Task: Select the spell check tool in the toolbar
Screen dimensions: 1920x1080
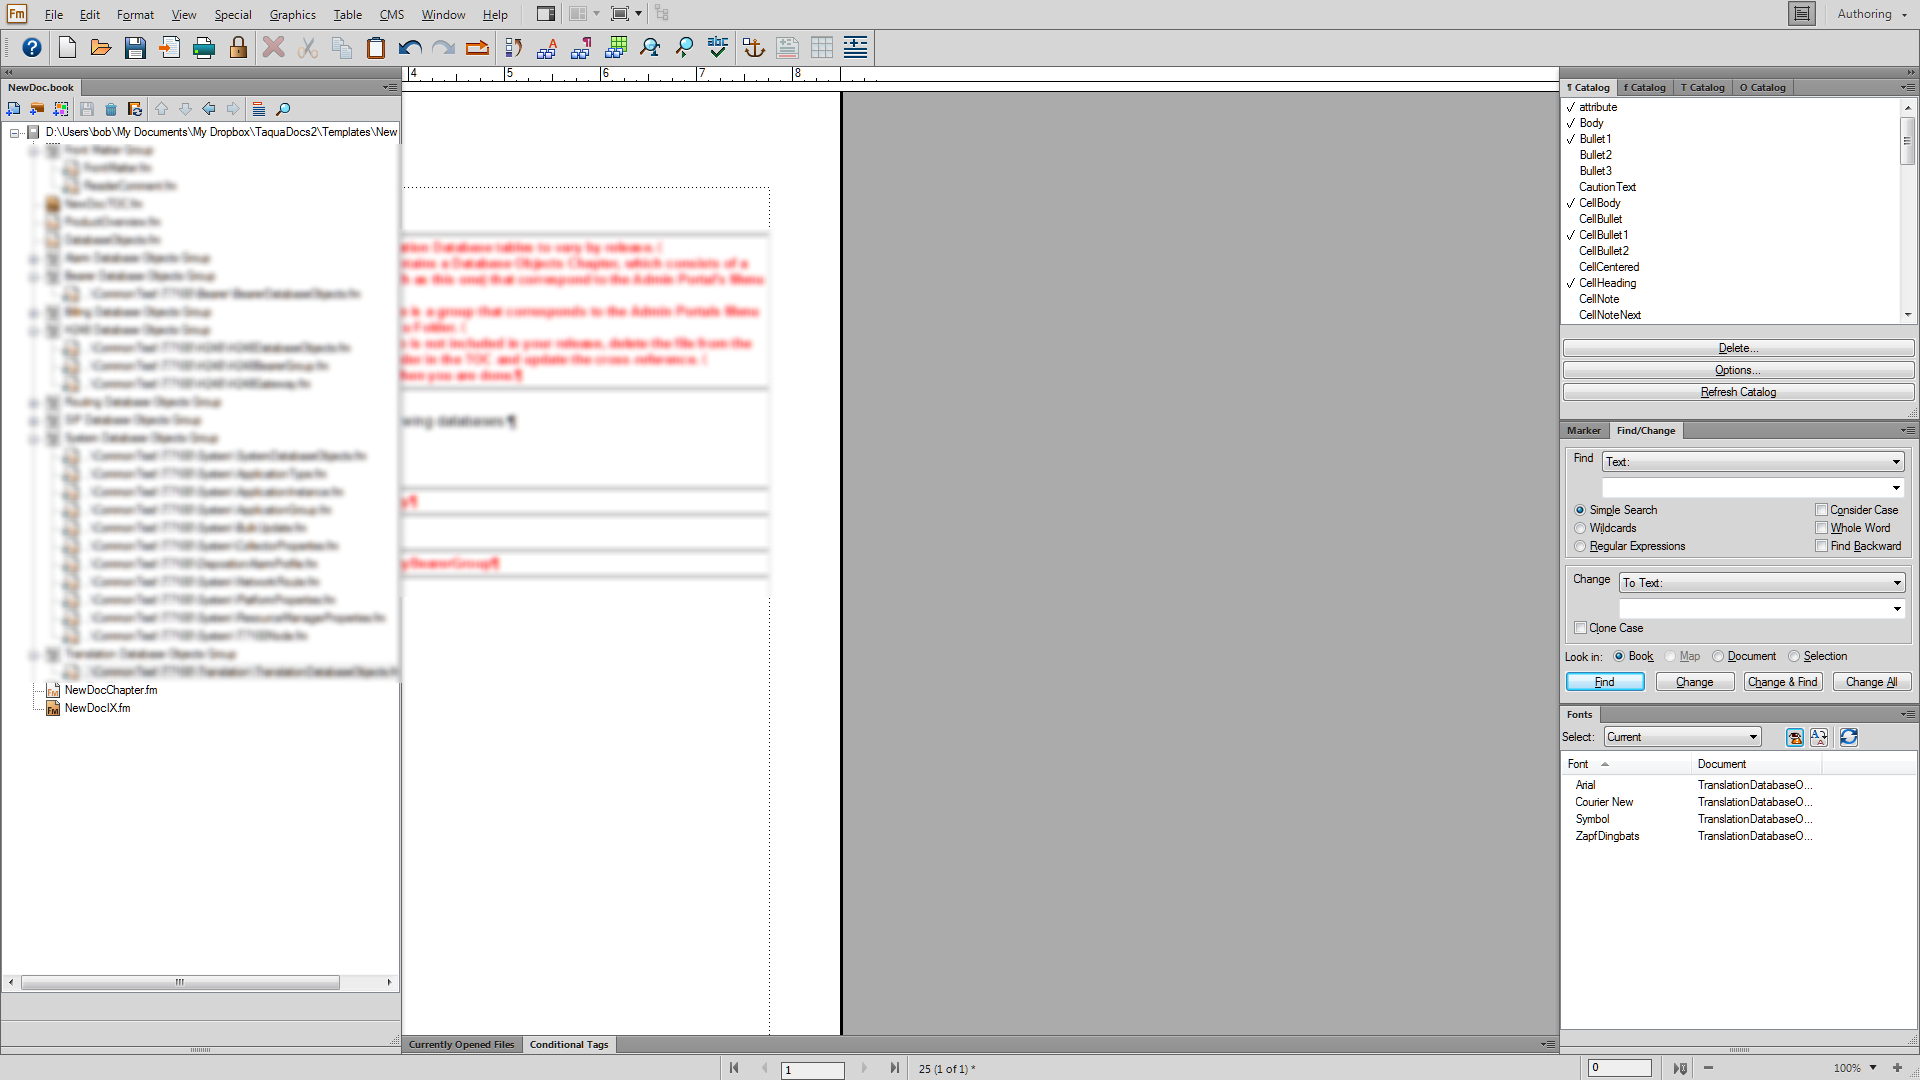Action: pyautogui.click(x=717, y=47)
